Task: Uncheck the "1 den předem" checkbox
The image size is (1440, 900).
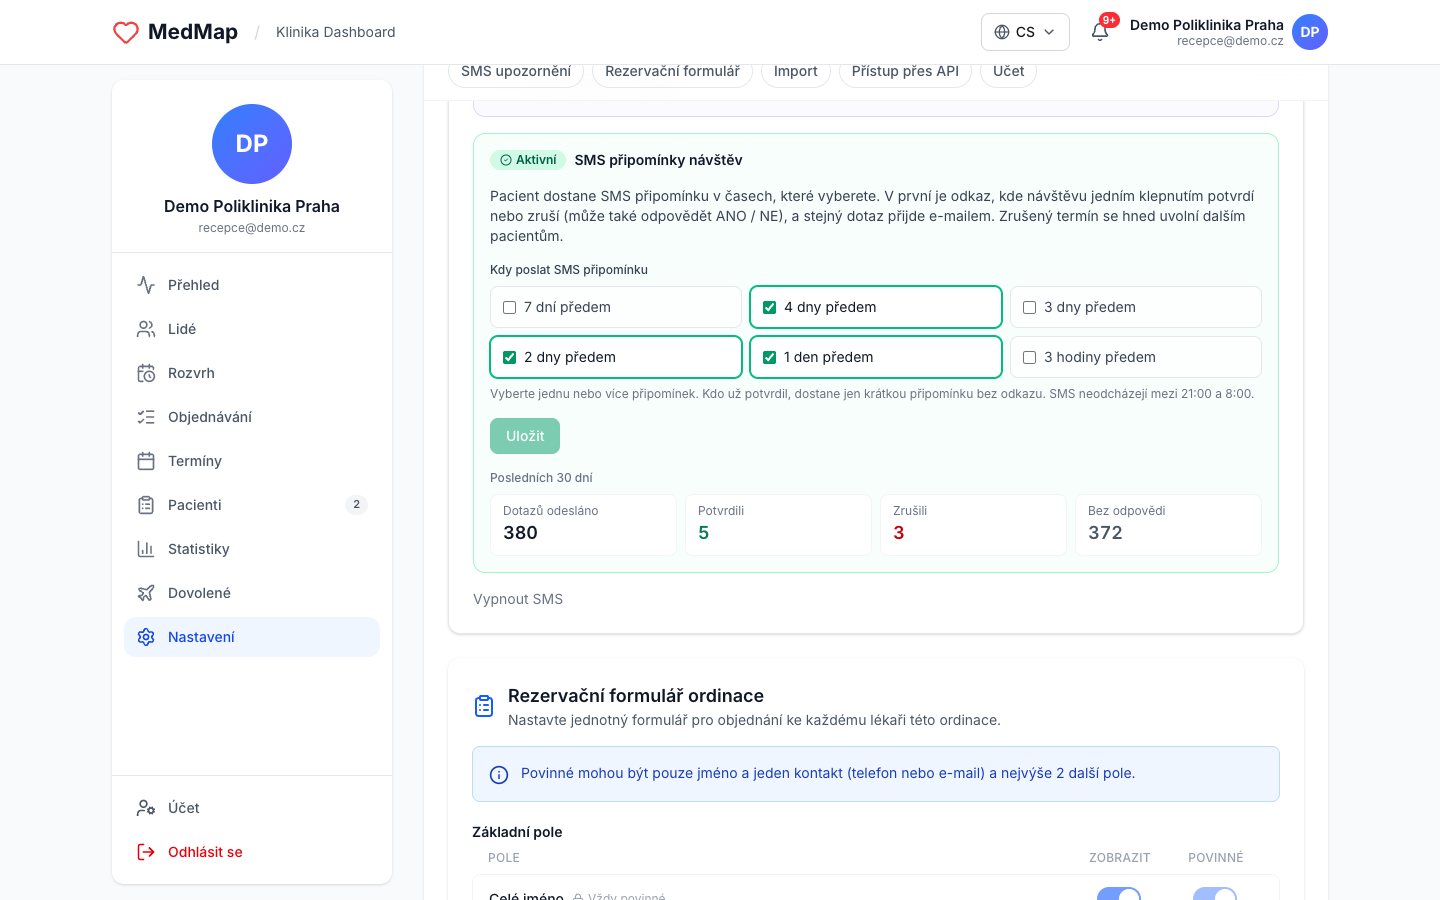Action: click(770, 358)
